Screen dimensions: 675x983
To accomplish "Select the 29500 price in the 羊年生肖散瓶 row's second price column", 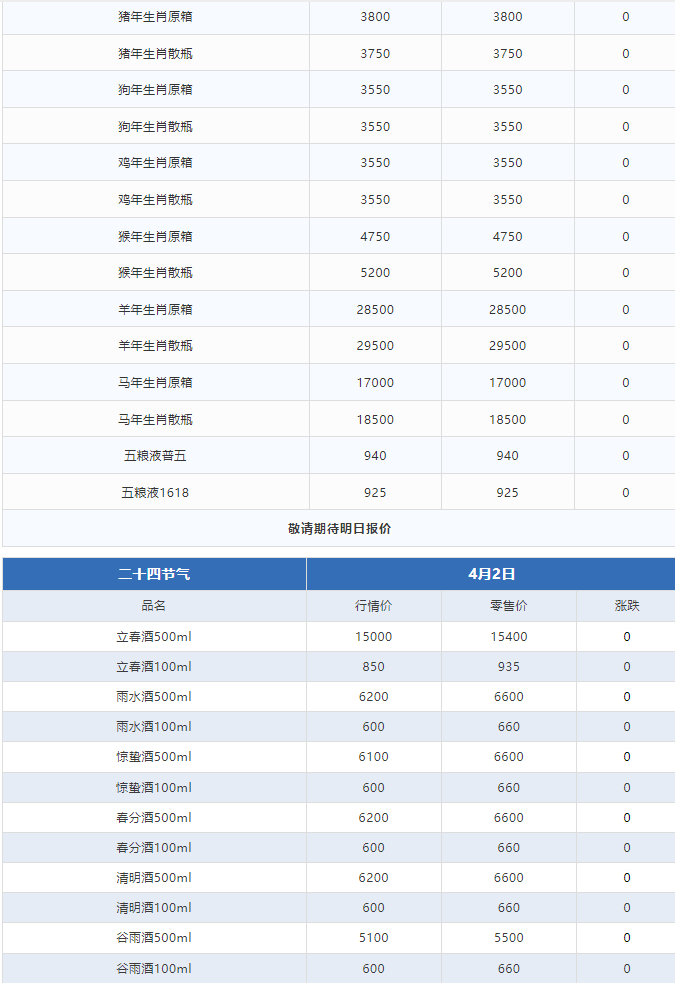I will (x=508, y=346).
